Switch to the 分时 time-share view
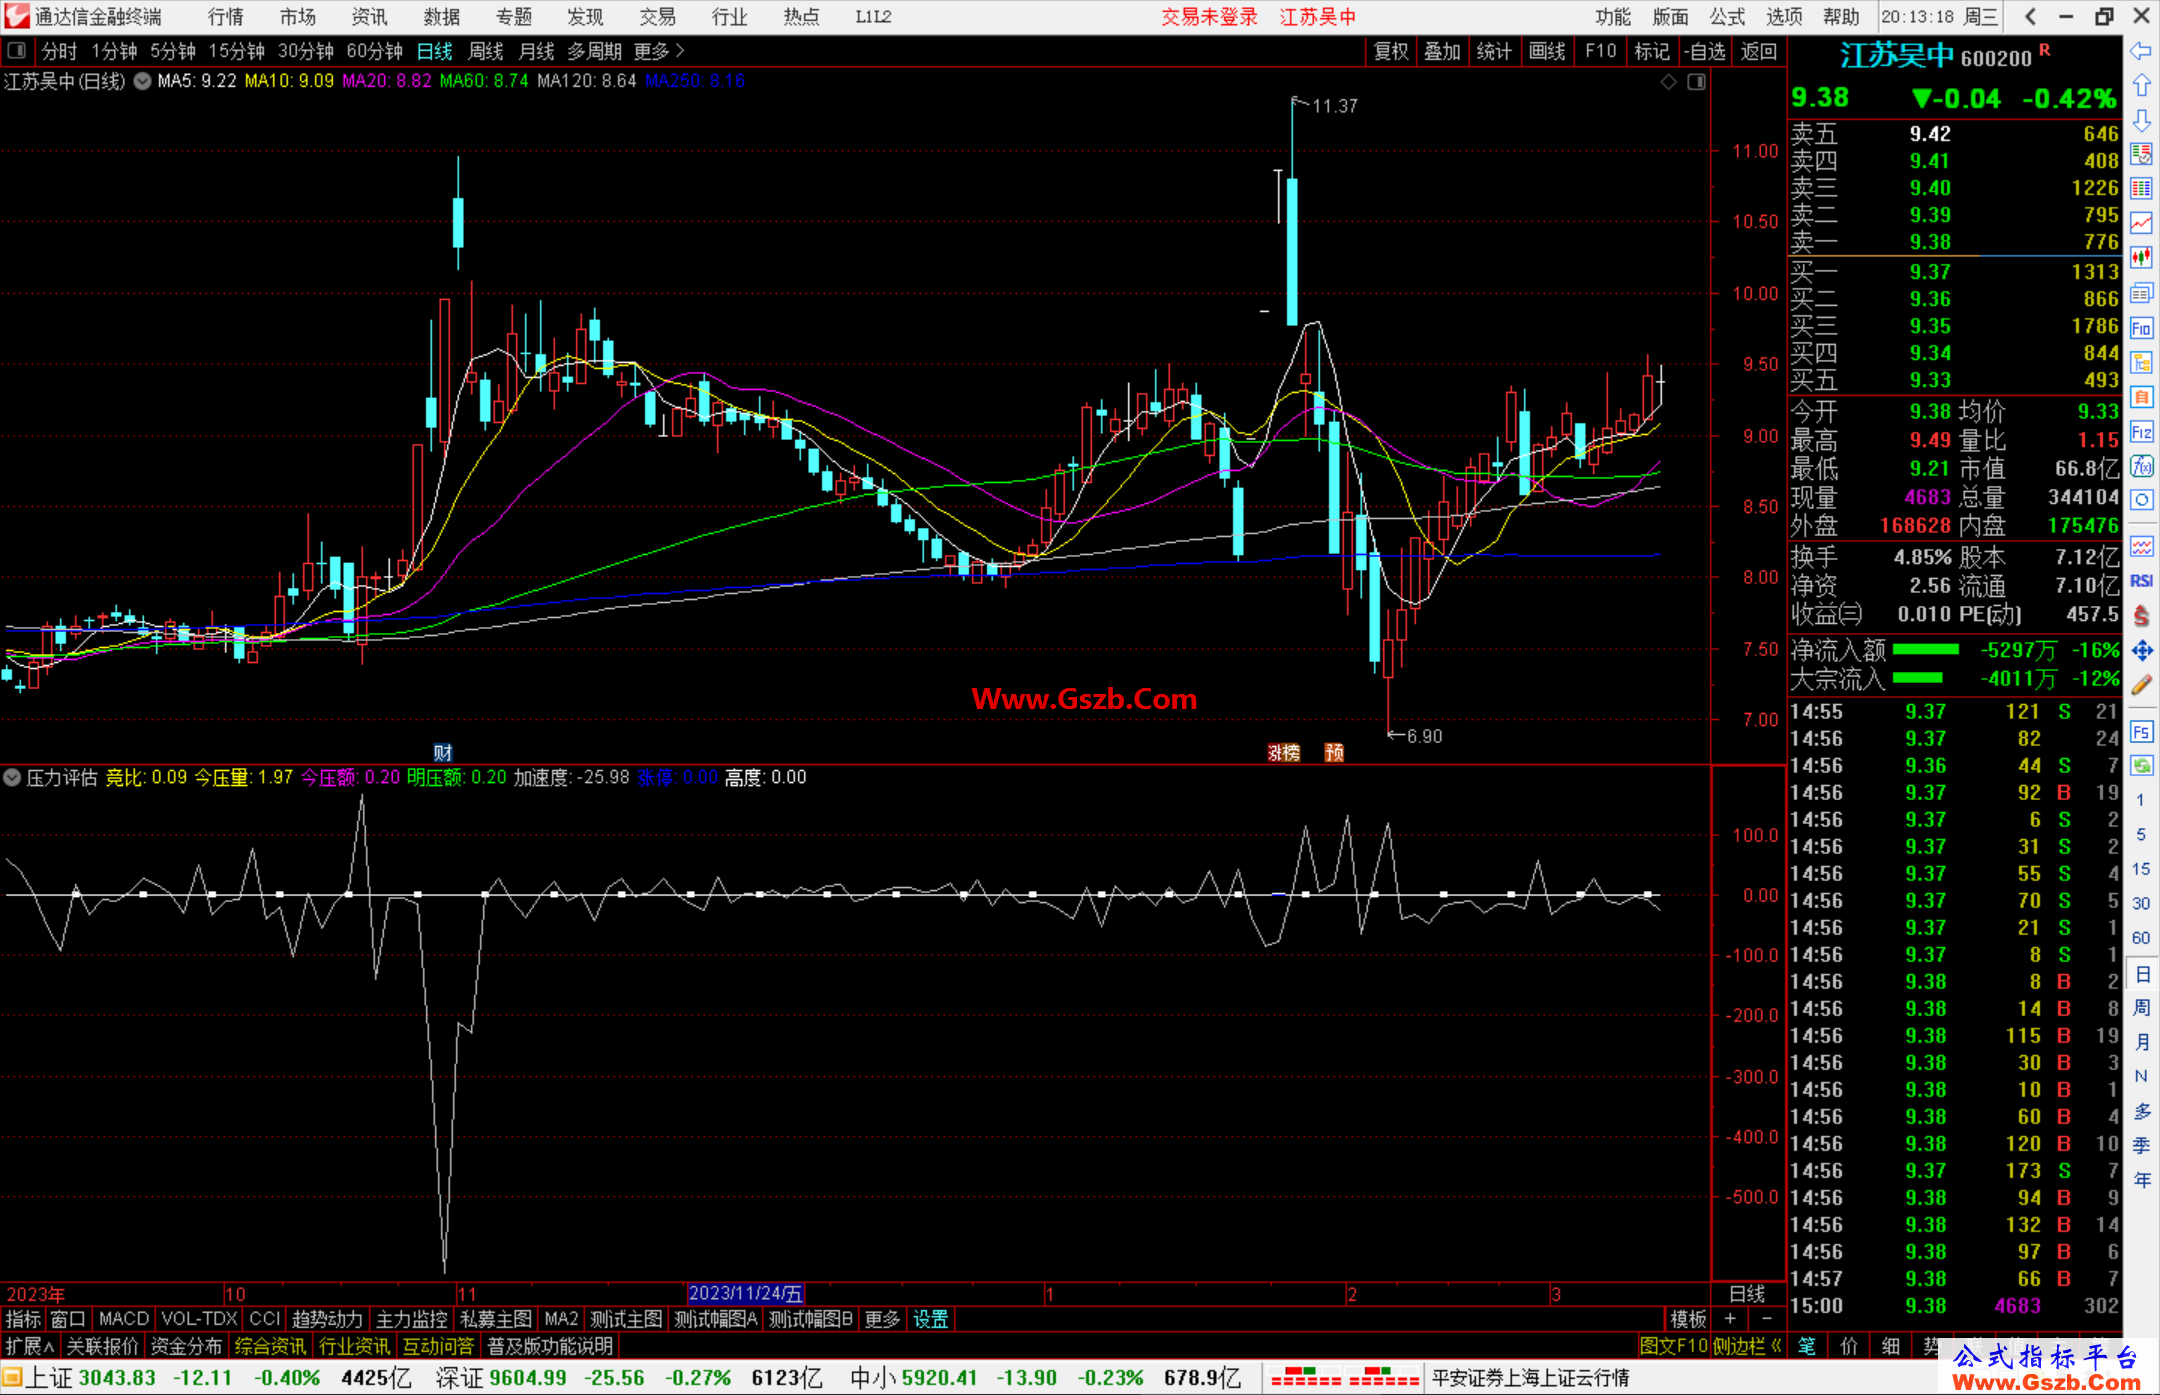2160x1395 pixels. point(59,51)
